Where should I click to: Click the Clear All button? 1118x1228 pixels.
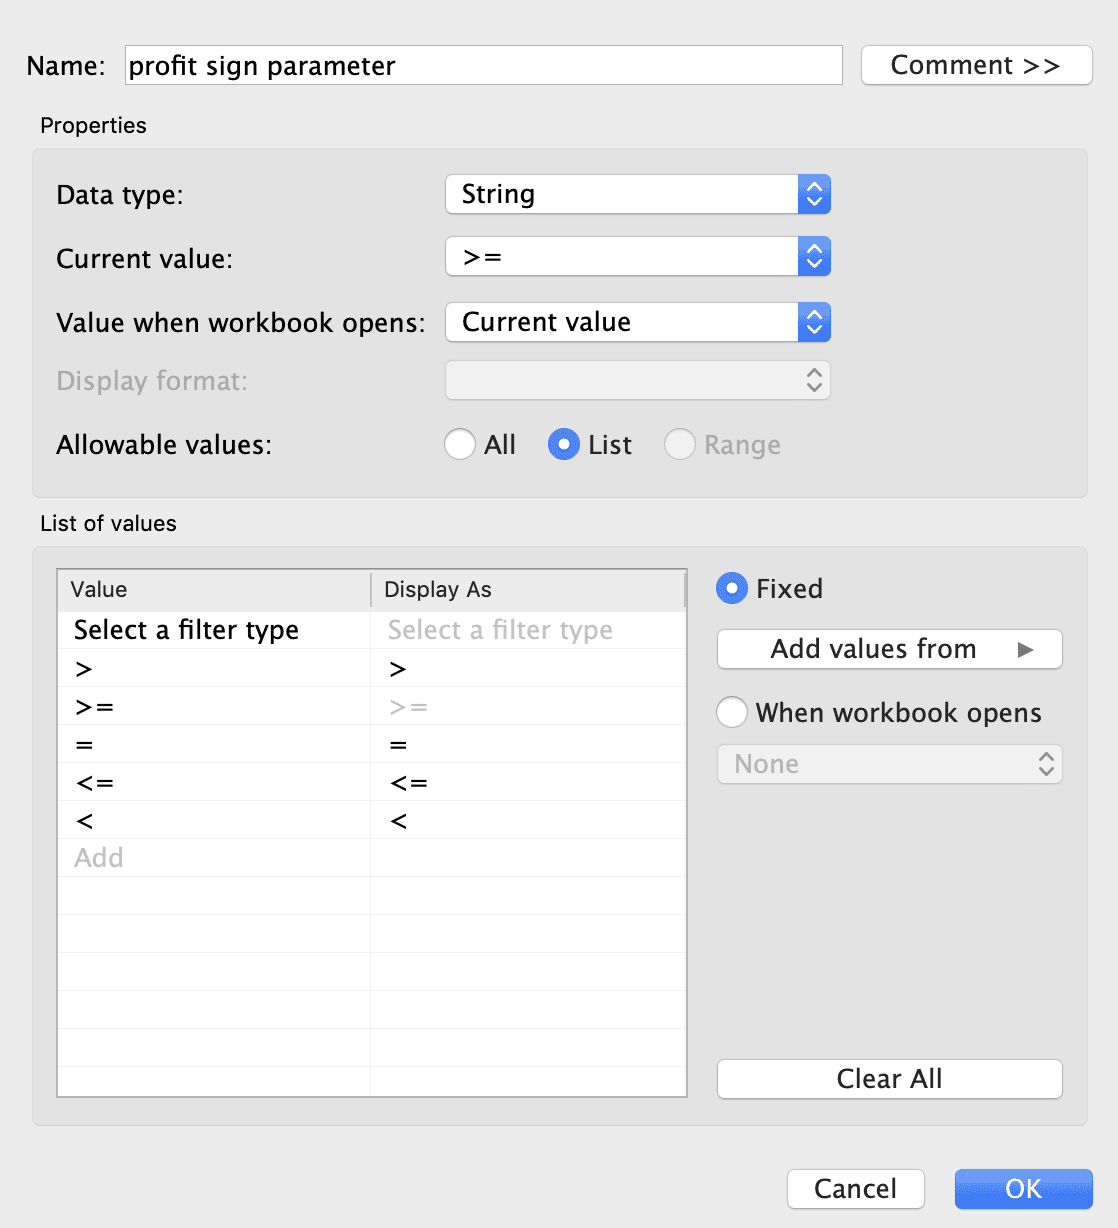point(888,1078)
